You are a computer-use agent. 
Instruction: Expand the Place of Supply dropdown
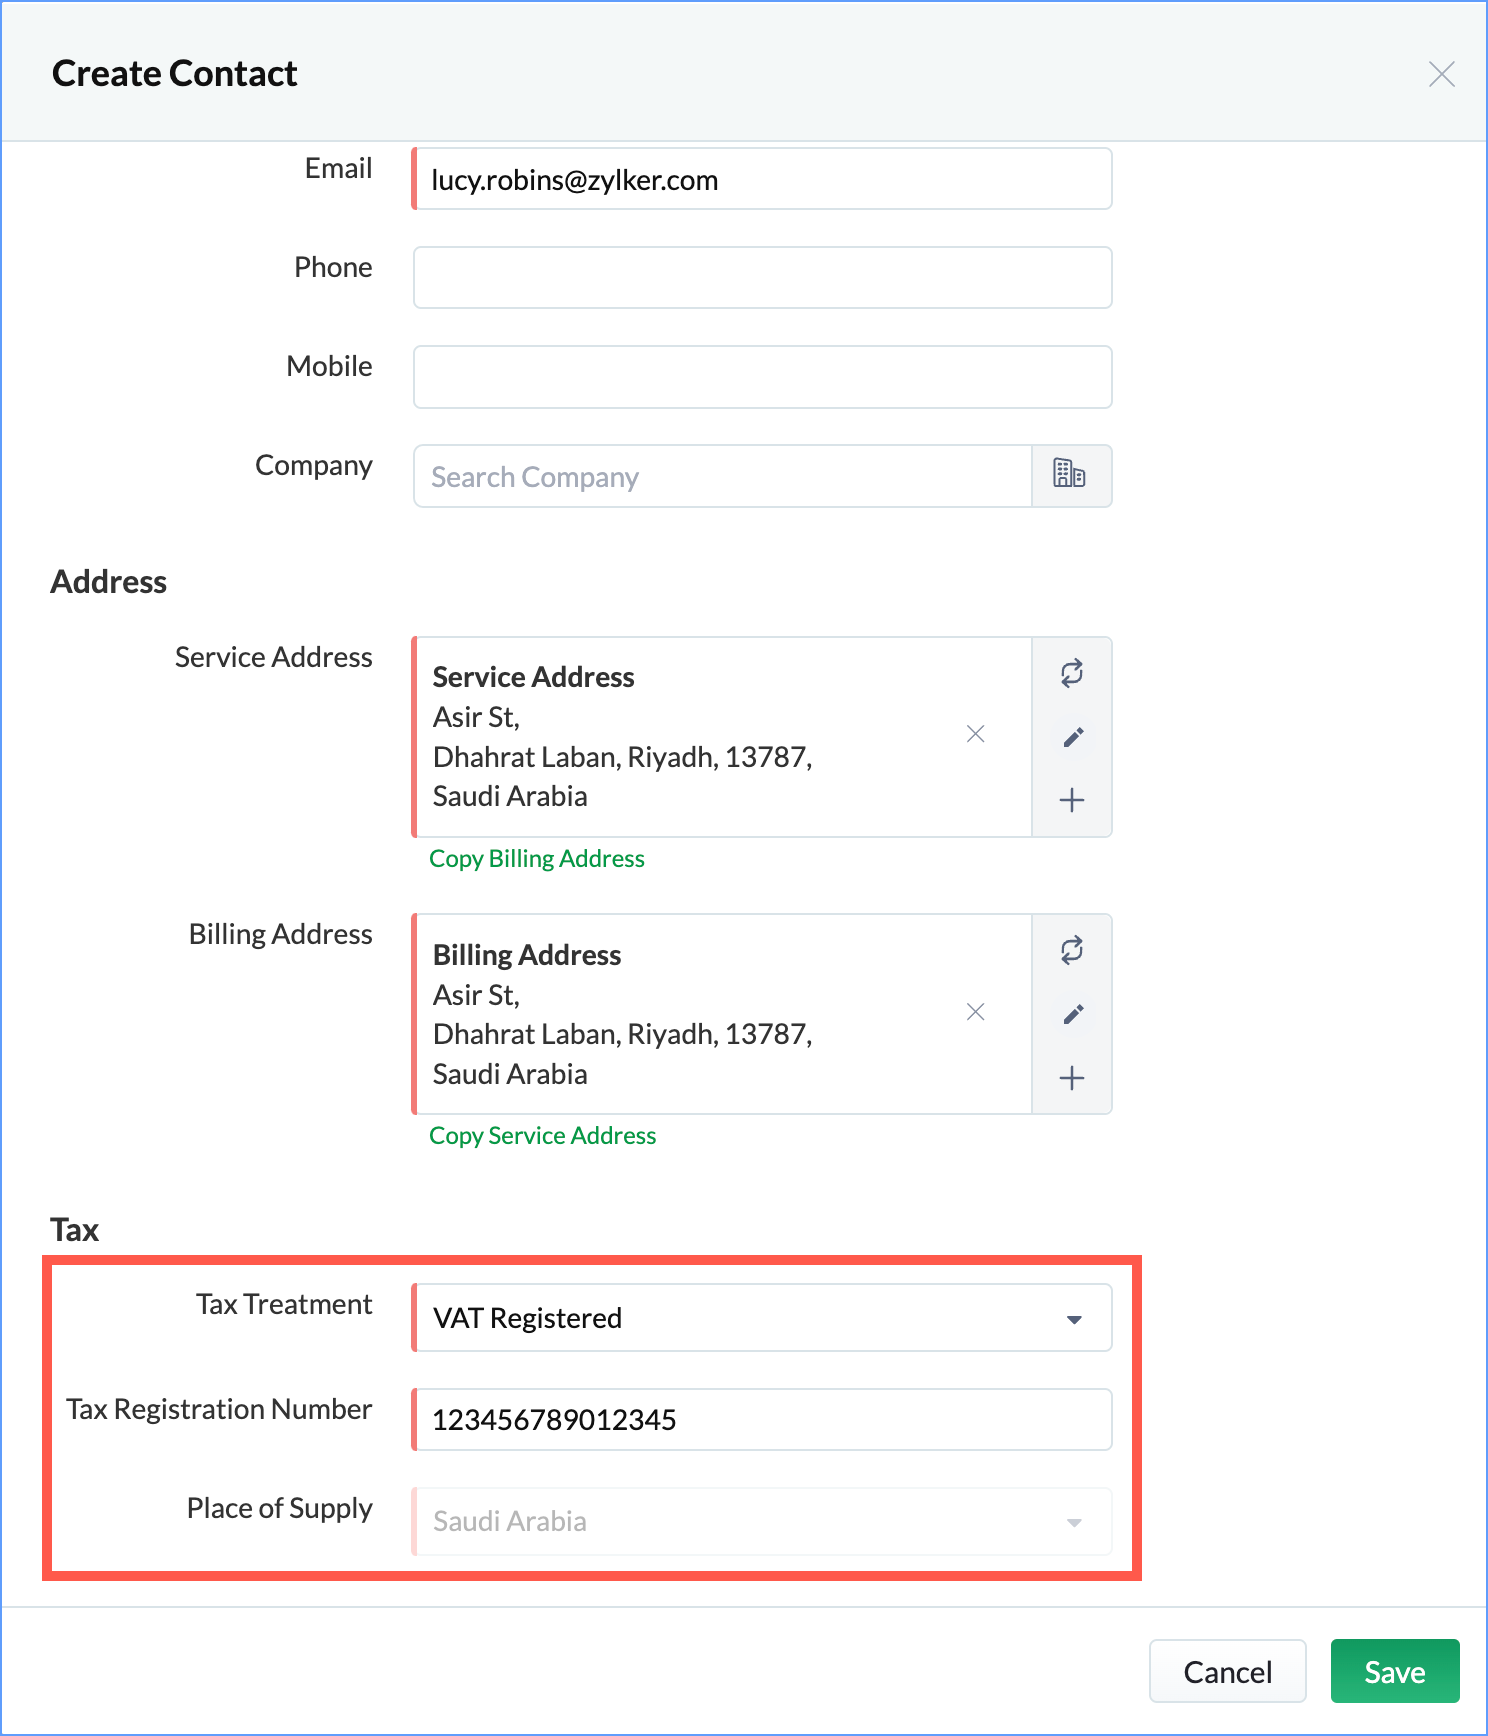(762, 1521)
